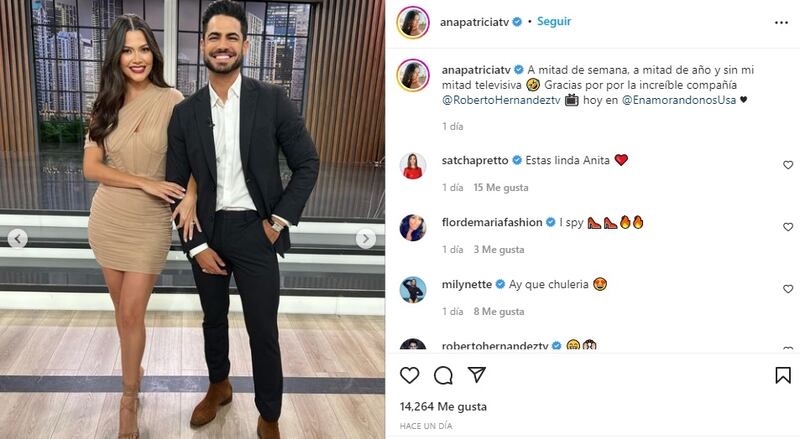View satchapretto's profile avatar

click(x=413, y=166)
